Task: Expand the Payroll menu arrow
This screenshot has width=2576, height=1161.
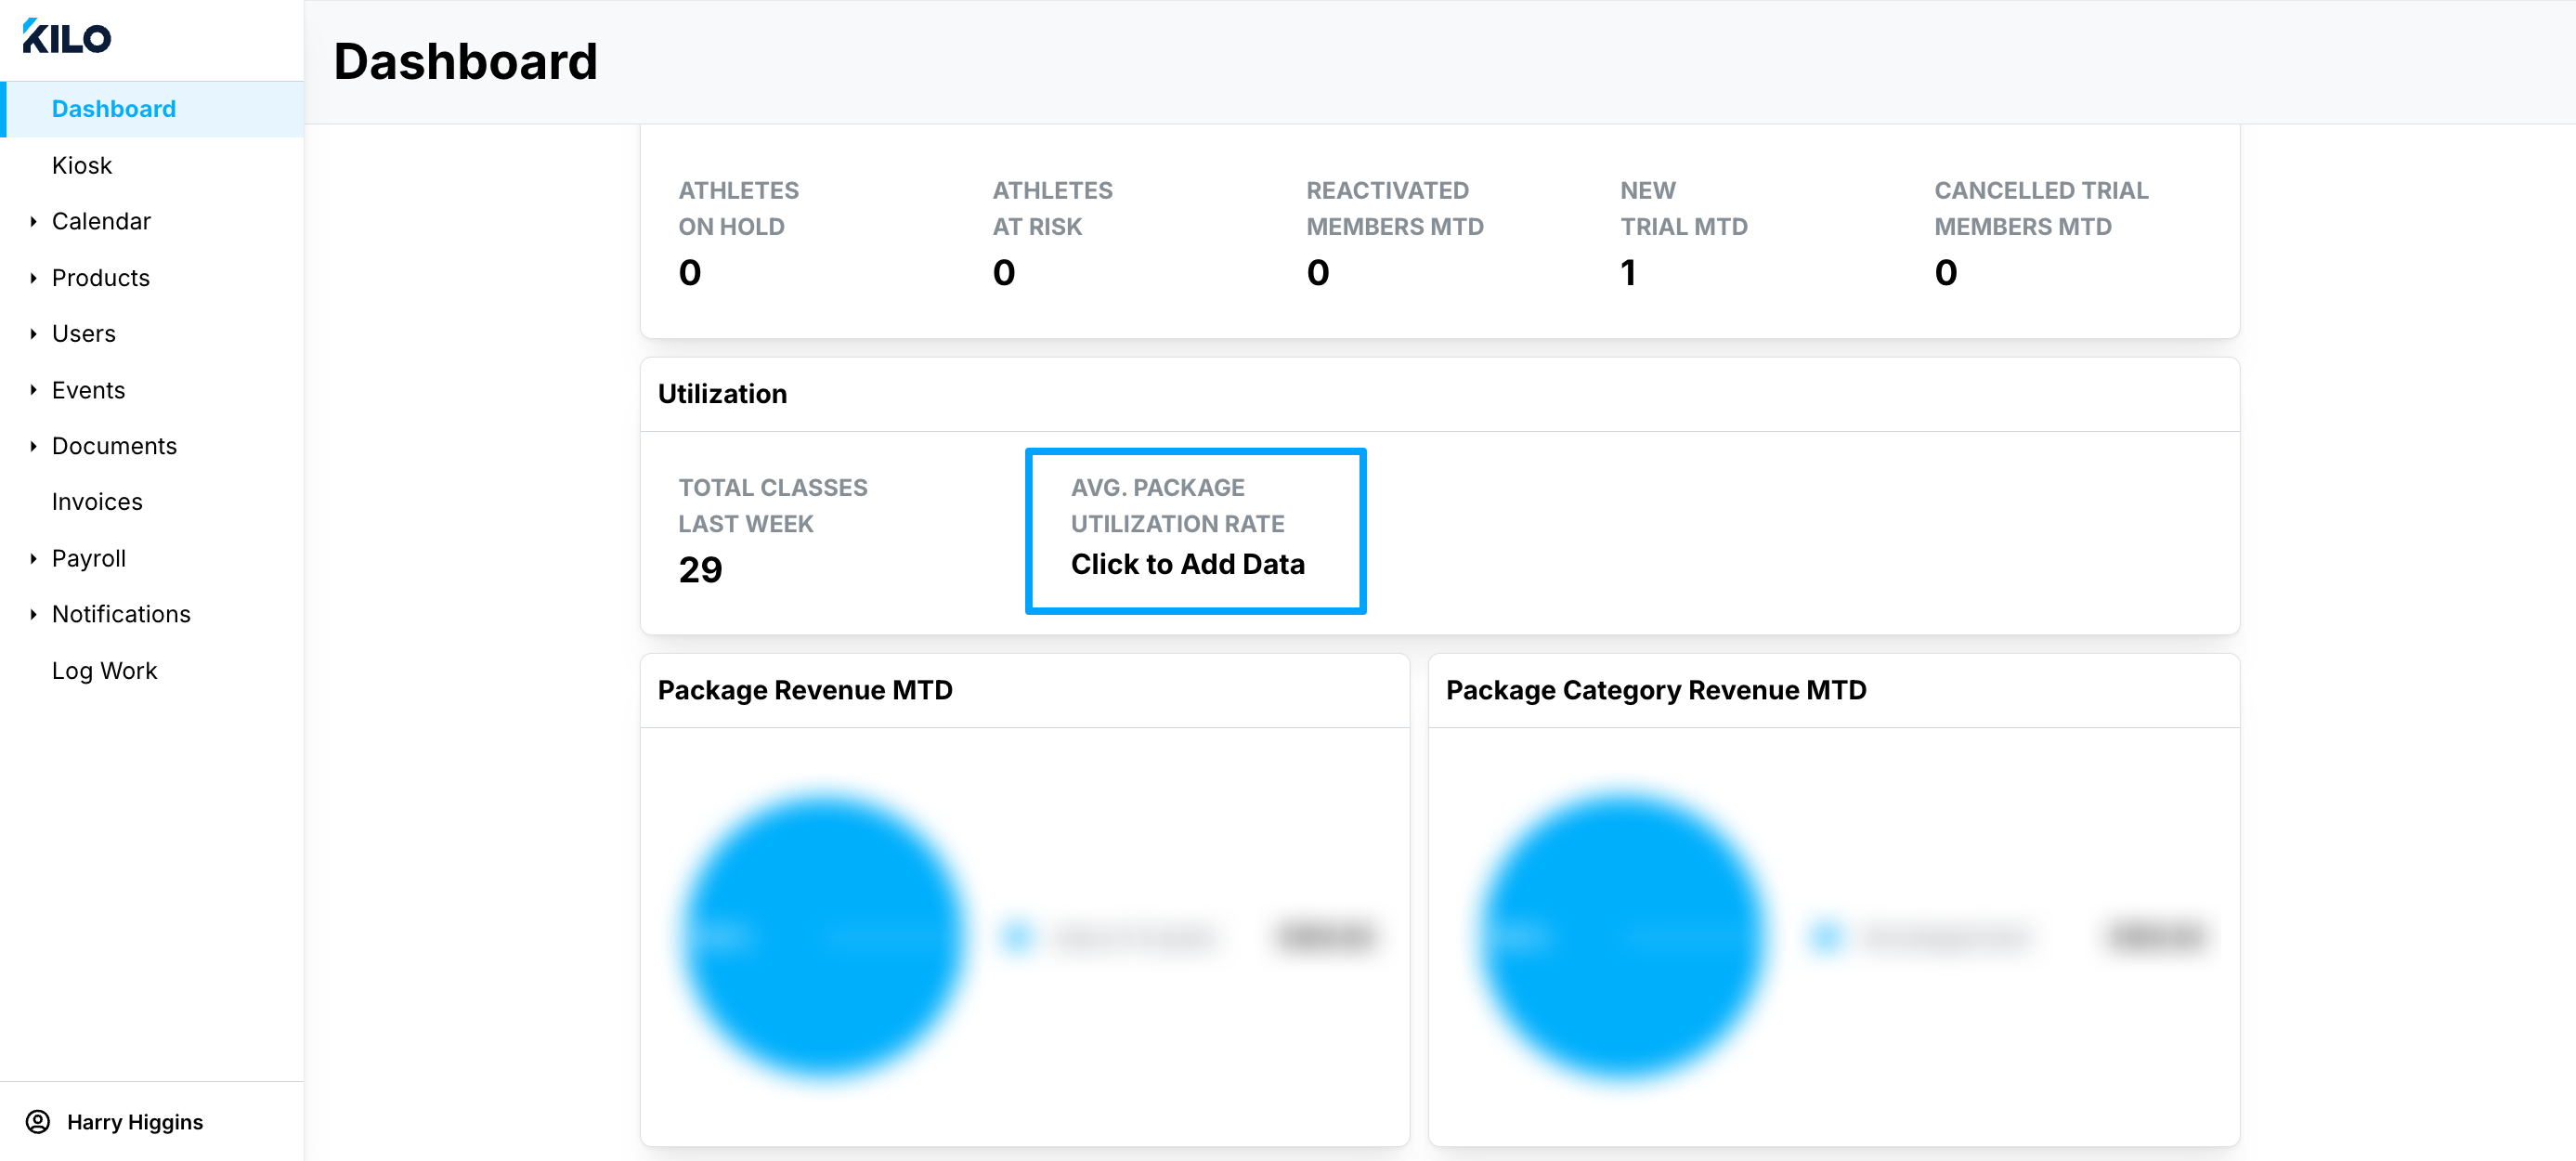Action: (33, 558)
